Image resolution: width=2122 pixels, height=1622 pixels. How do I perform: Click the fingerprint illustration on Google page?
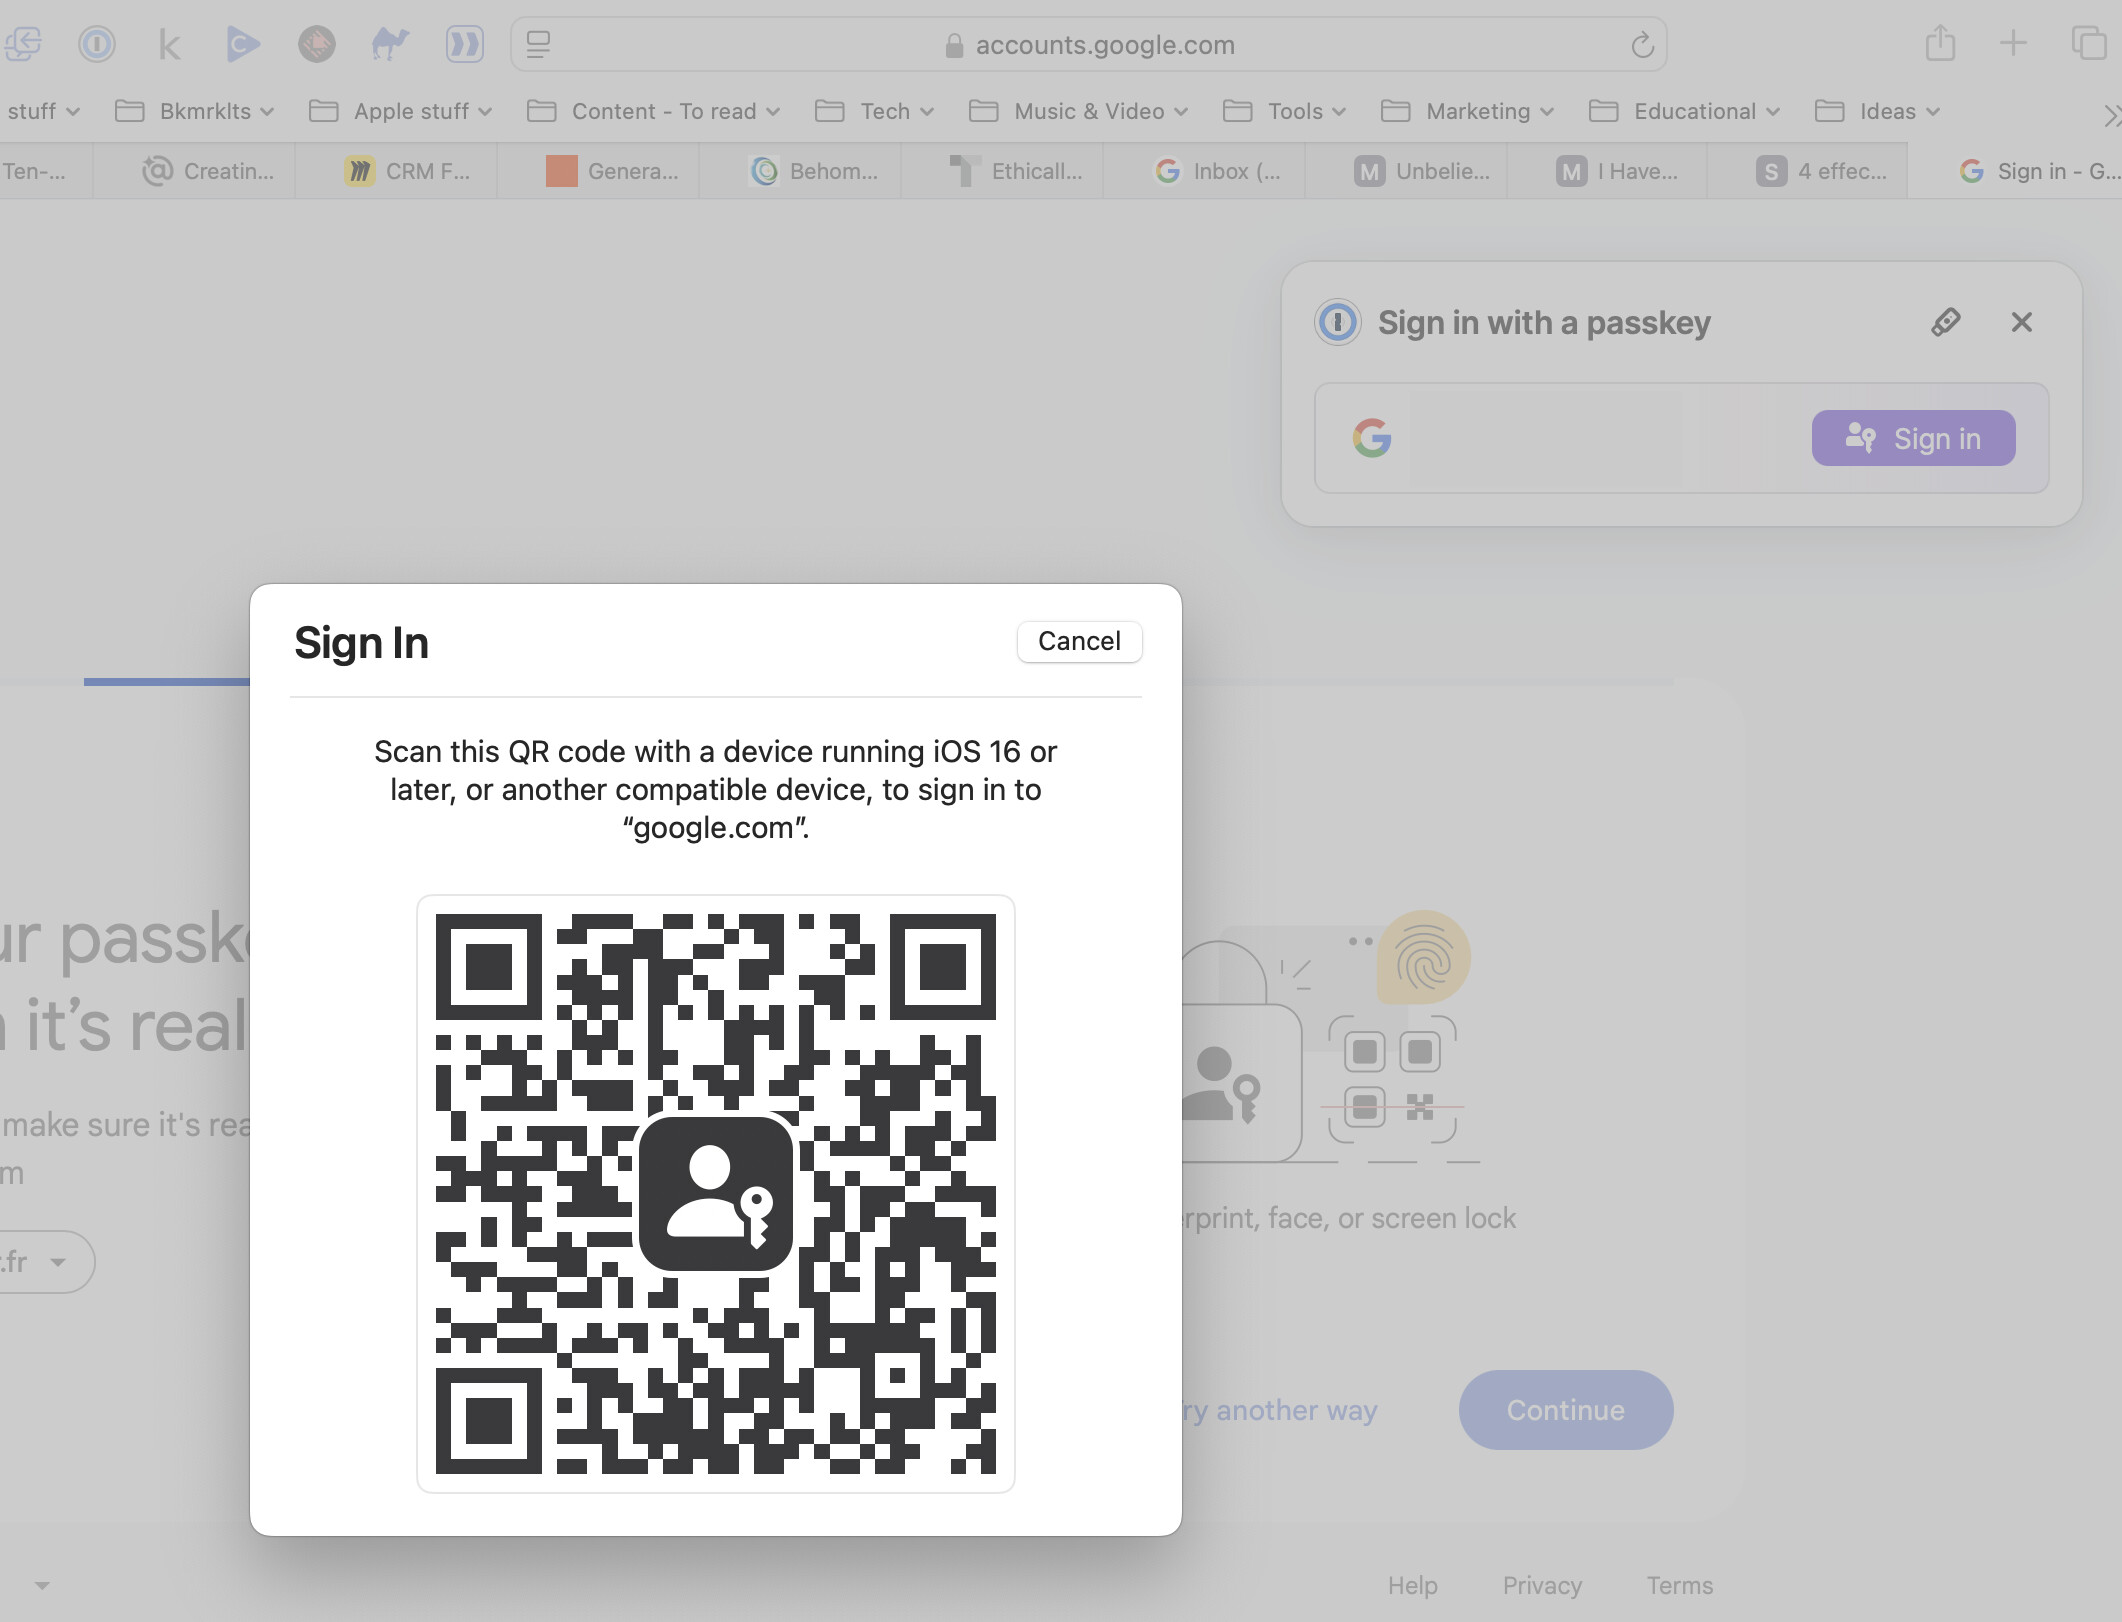tap(1424, 956)
